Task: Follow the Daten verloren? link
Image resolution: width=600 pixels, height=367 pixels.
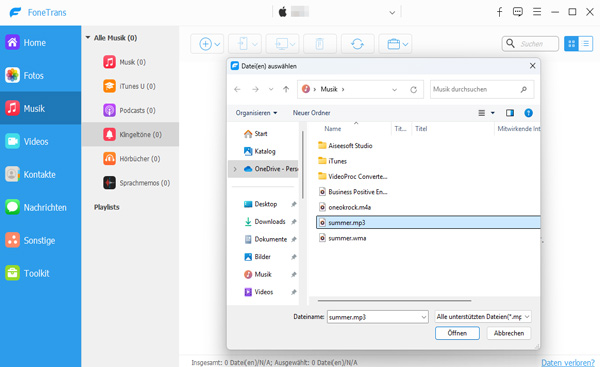Action: (568, 362)
